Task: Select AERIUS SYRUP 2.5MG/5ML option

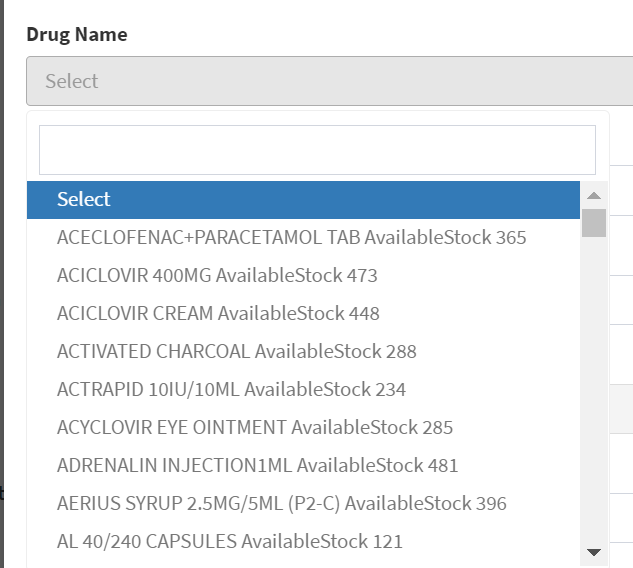Action: pos(303,503)
